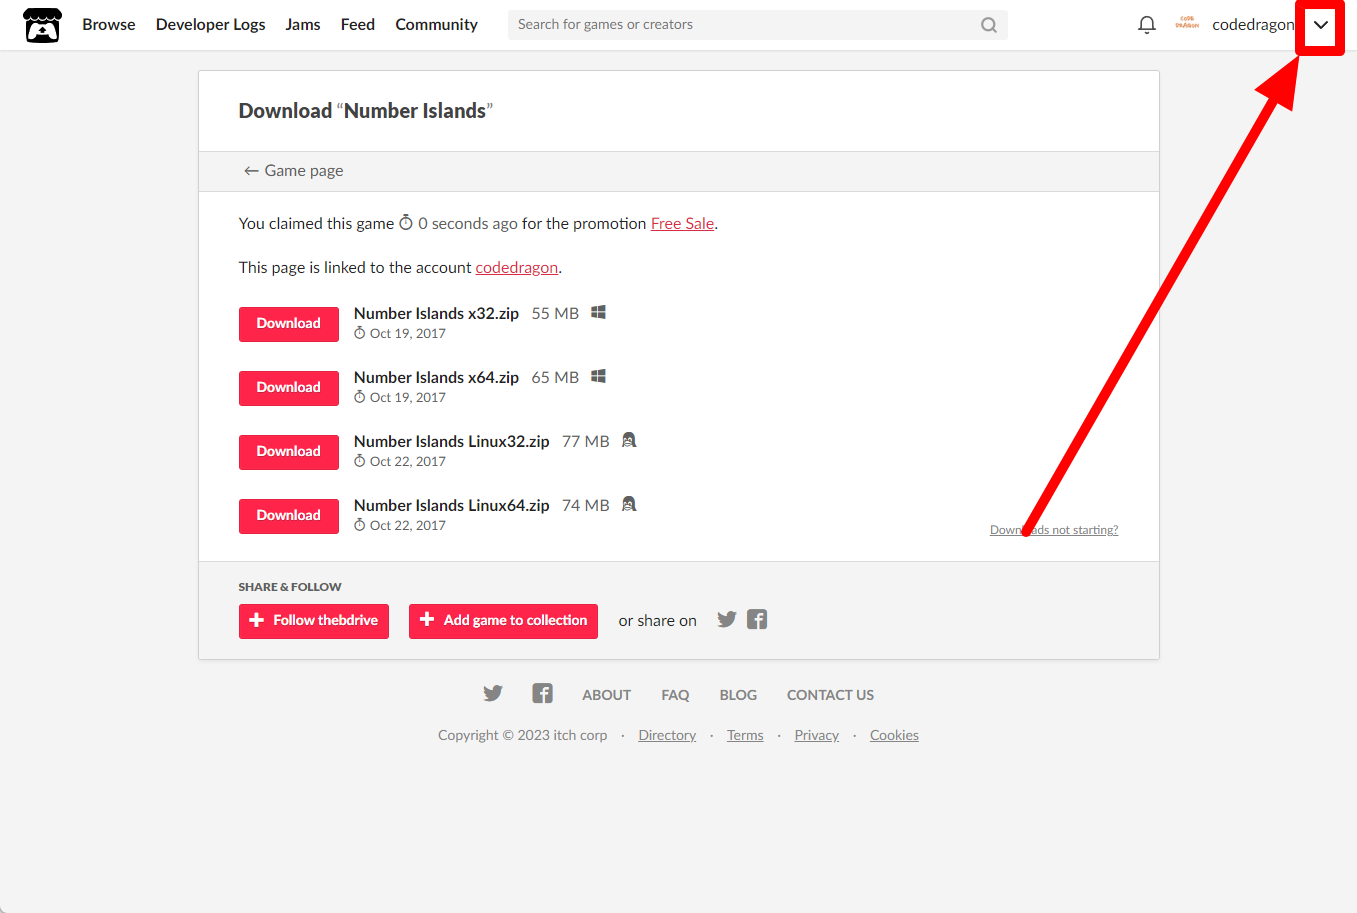Download Number Islands Linux64.zip
Viewport: 1357px width, 913px height.
tap(289, 516)
